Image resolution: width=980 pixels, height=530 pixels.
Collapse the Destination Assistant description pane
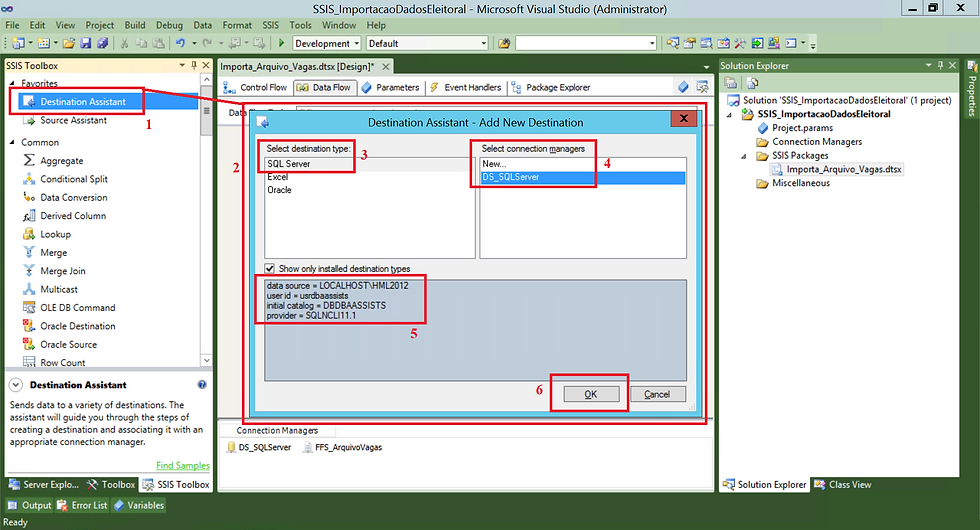pyautogui.click(x=16, y=385)
